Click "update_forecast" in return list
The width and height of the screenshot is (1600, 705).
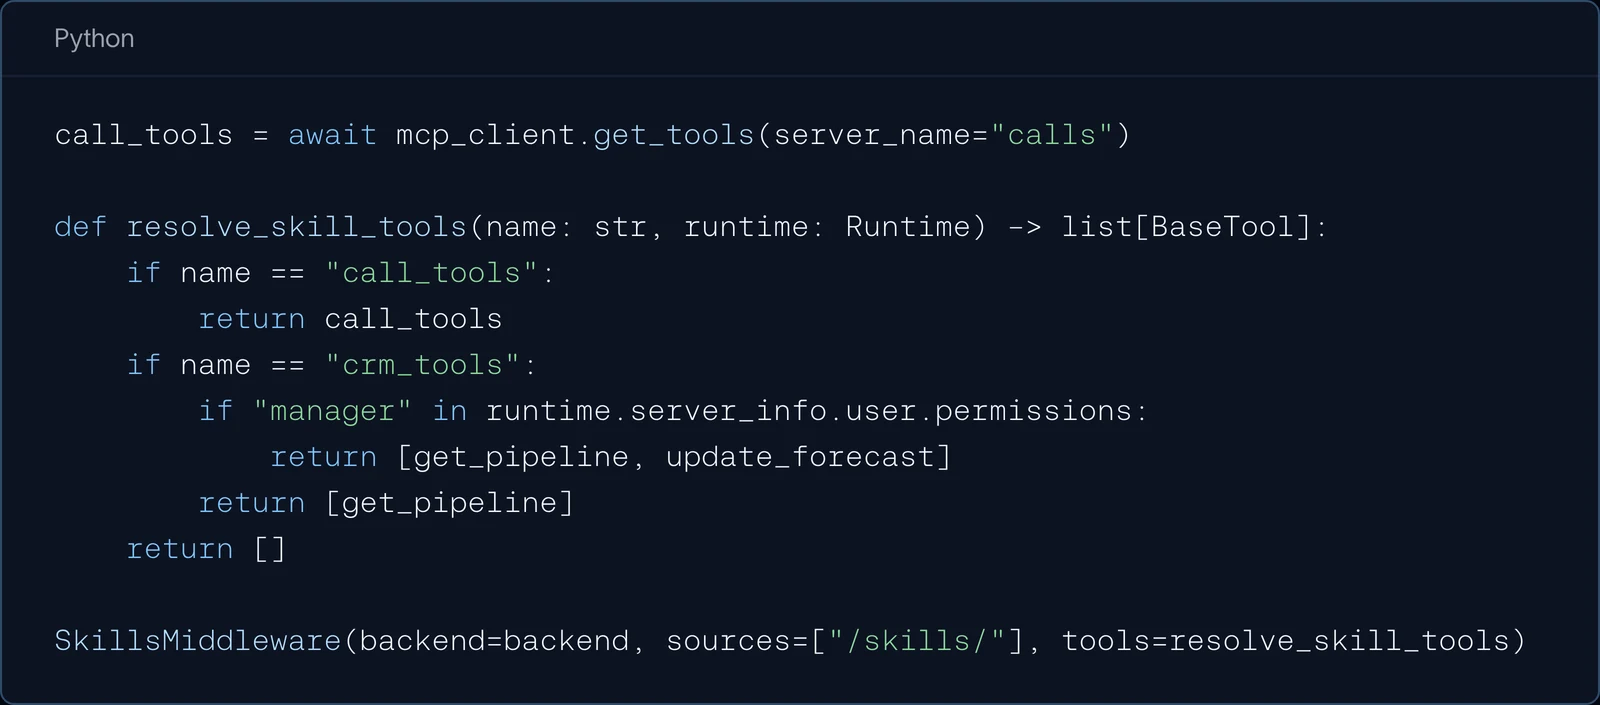point(800,457)
